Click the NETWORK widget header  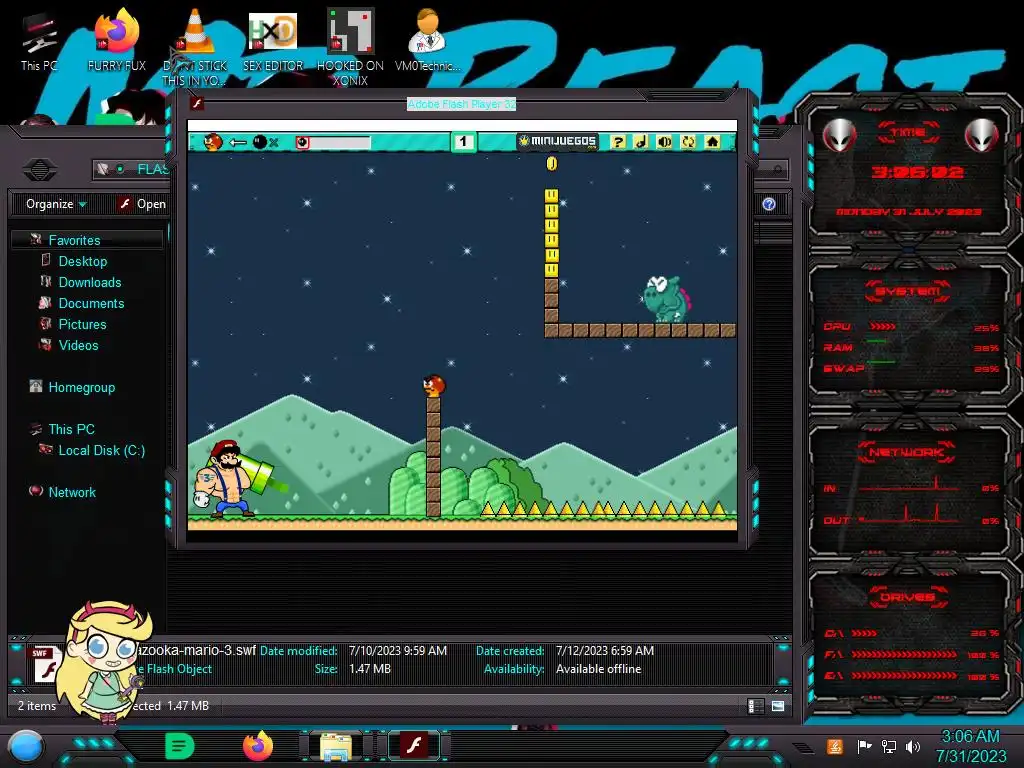pos(907,452)
